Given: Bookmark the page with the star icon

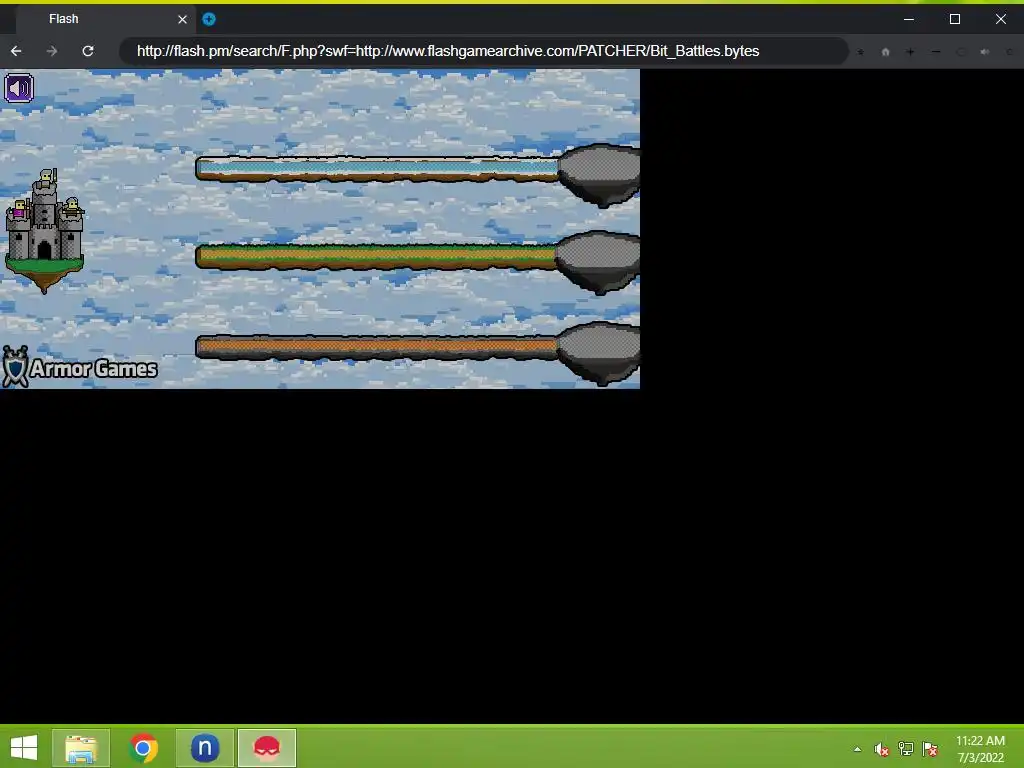Looking at the screenshot, I should click(x=861, y=52).
